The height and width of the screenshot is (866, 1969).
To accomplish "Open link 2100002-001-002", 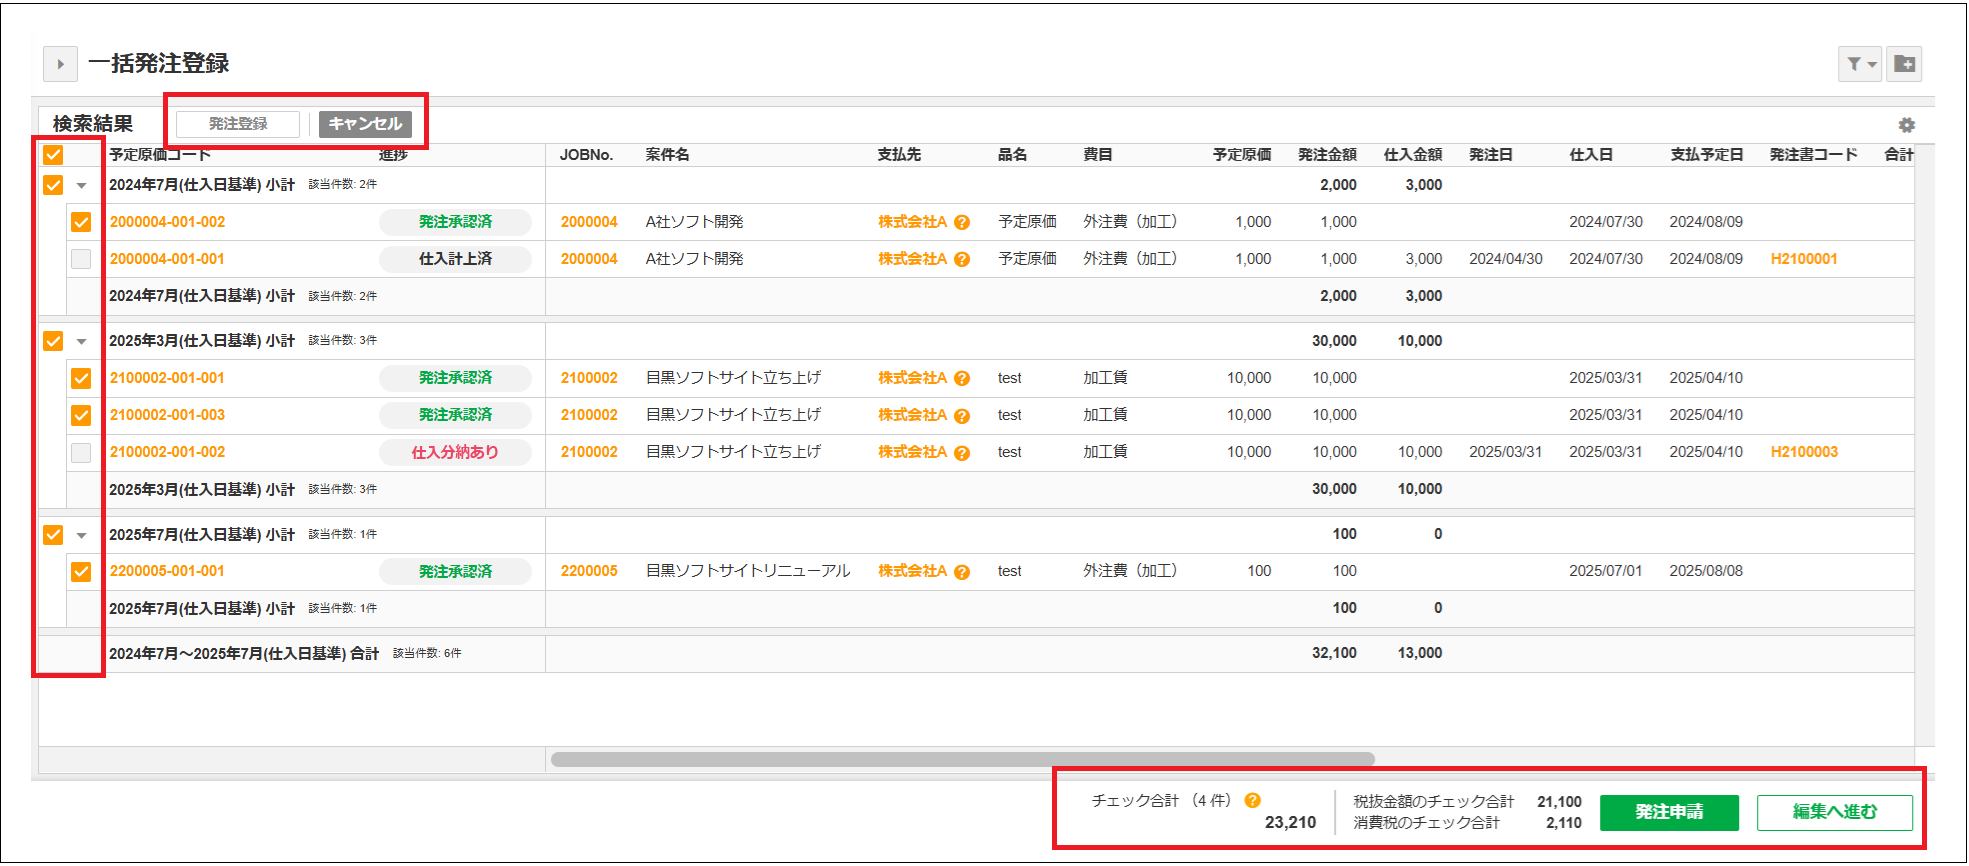I will tap(167, 452).
